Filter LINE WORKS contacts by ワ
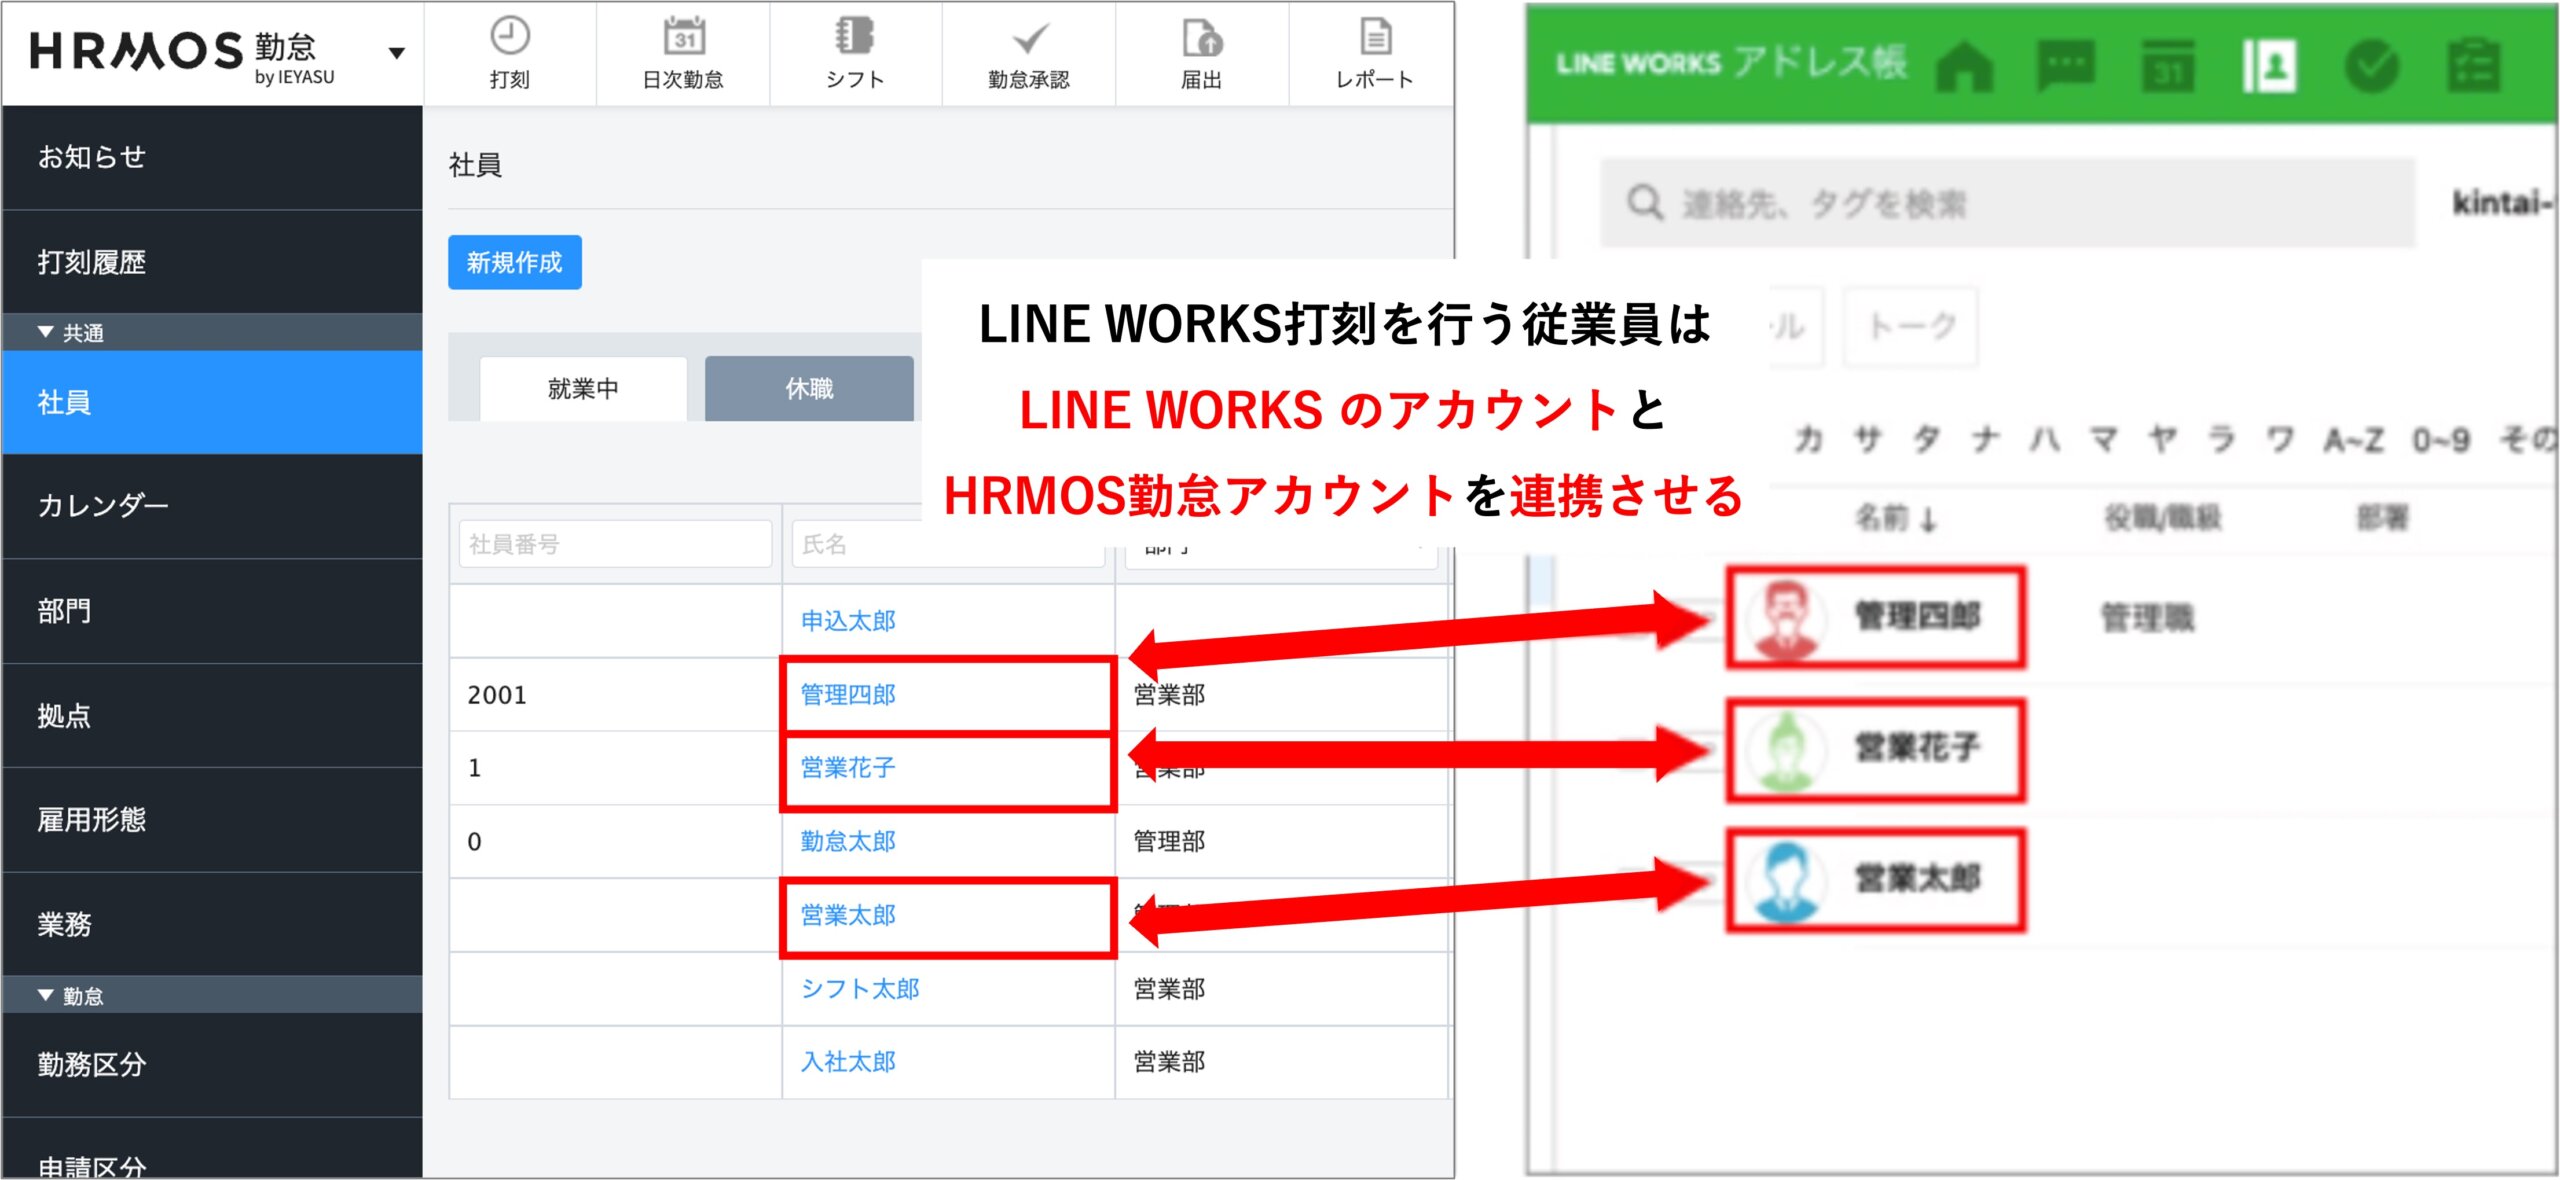The width and height of the screenshot is (2560, 1180). [2281, 439]
